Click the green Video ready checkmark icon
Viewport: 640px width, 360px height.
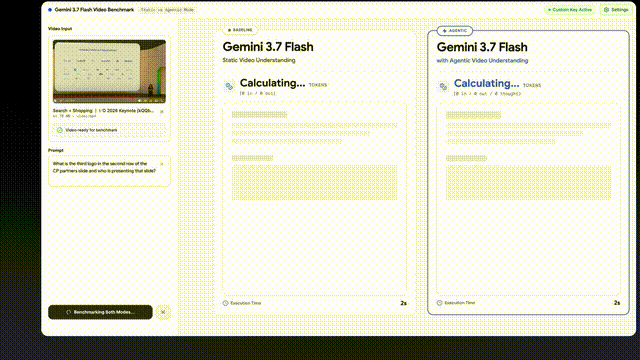[x=60, y=130]
